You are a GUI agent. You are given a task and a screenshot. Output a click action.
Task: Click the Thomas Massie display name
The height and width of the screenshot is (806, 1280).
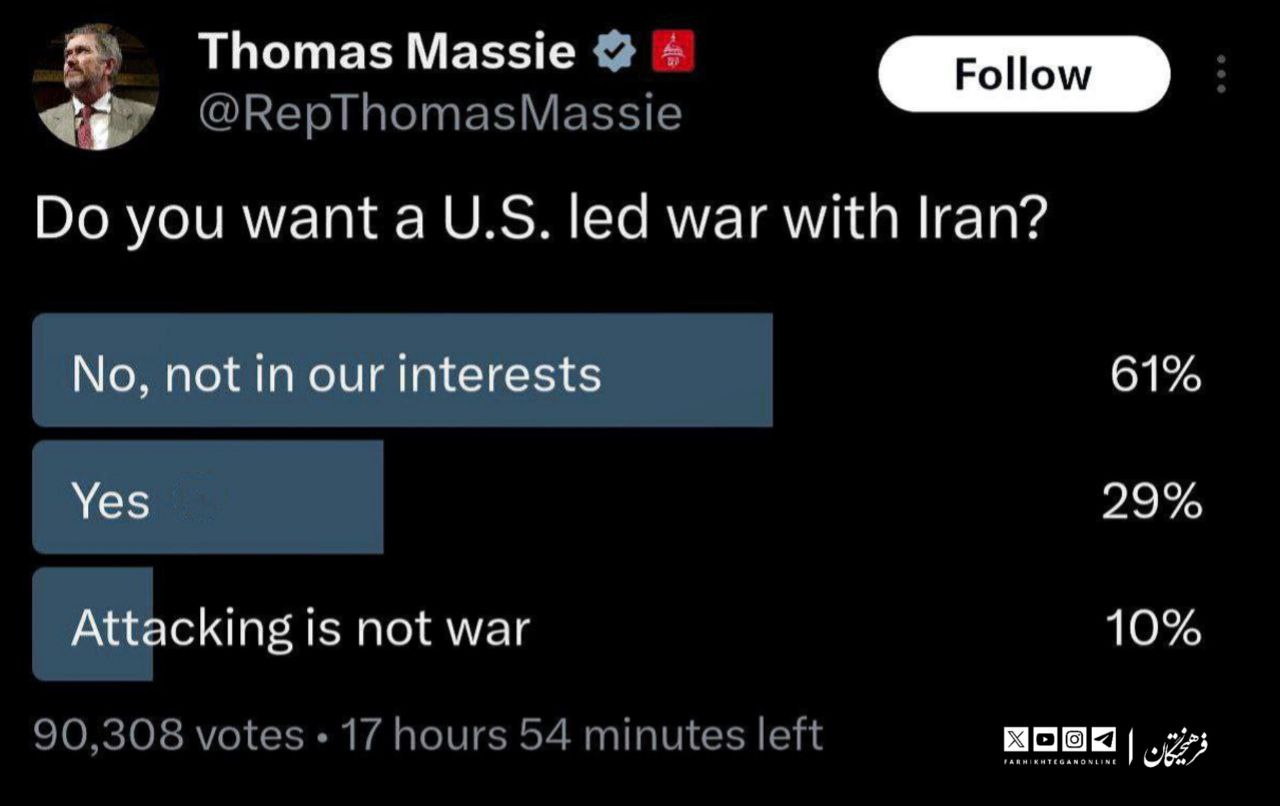pyautogui.click(x=387, y=52)
